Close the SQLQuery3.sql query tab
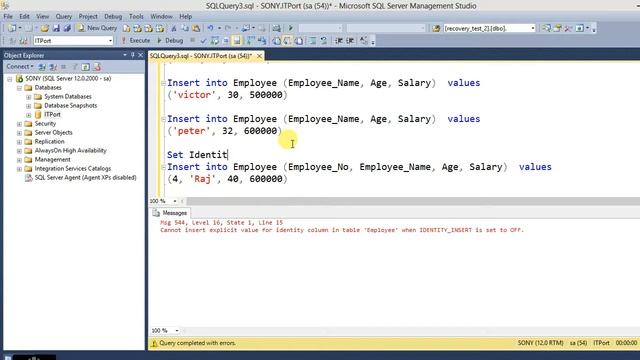Screen dimensions: 640x360 pos(259,56)
